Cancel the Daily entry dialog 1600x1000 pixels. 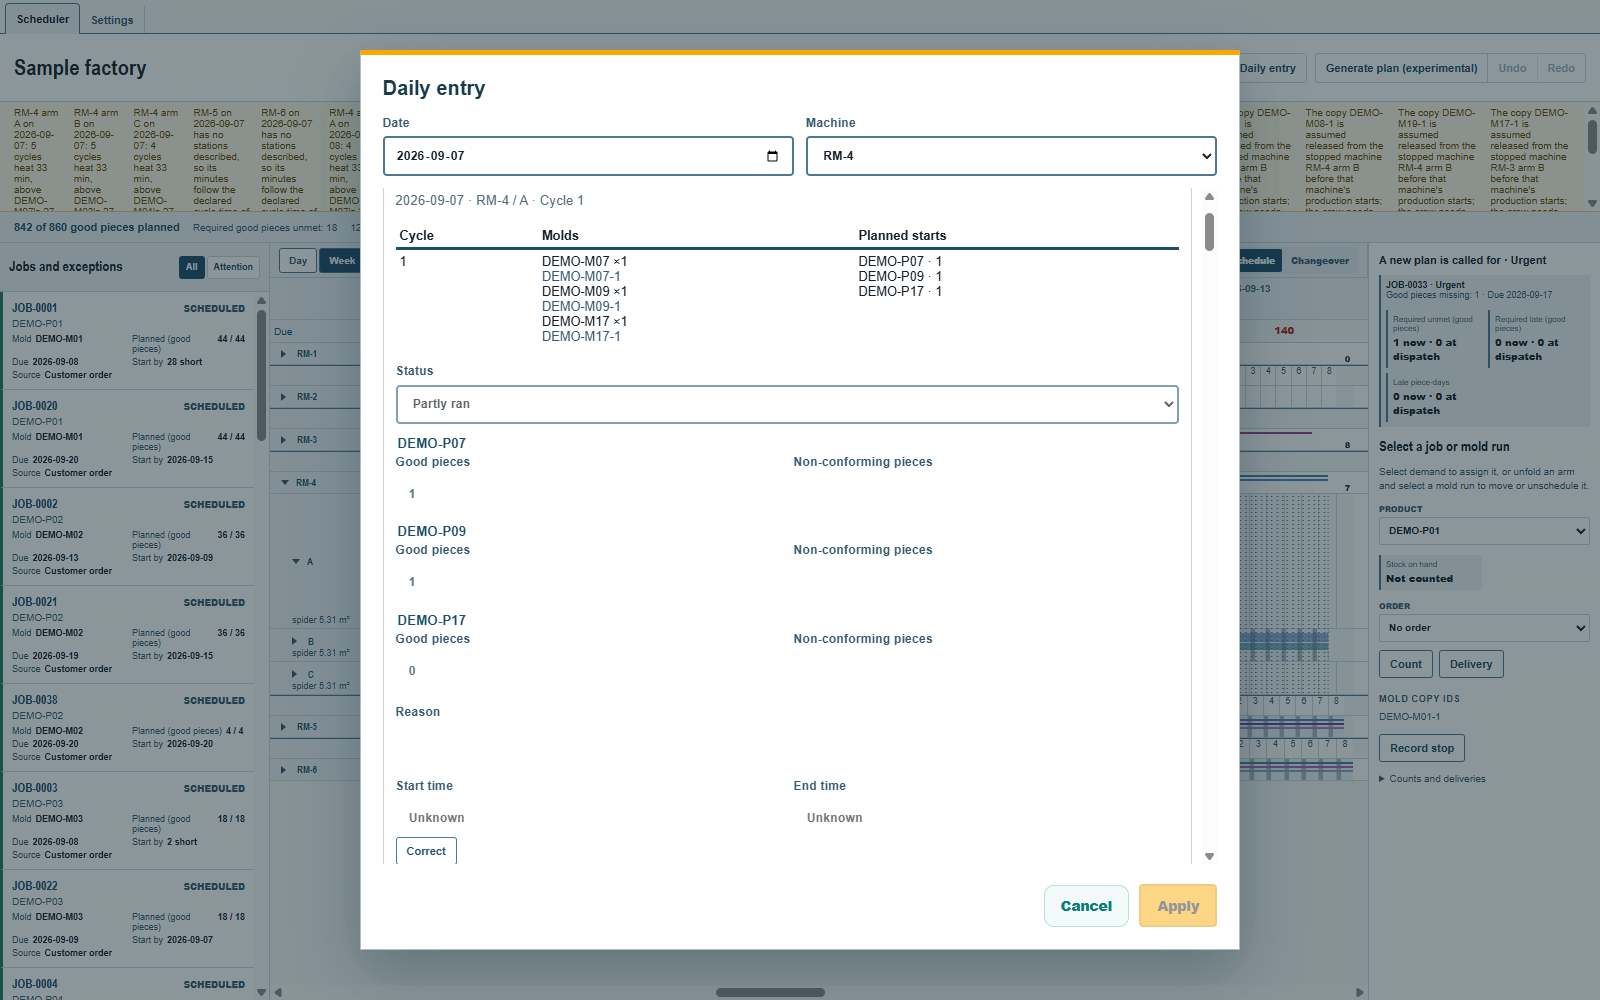click(1086, 906)
